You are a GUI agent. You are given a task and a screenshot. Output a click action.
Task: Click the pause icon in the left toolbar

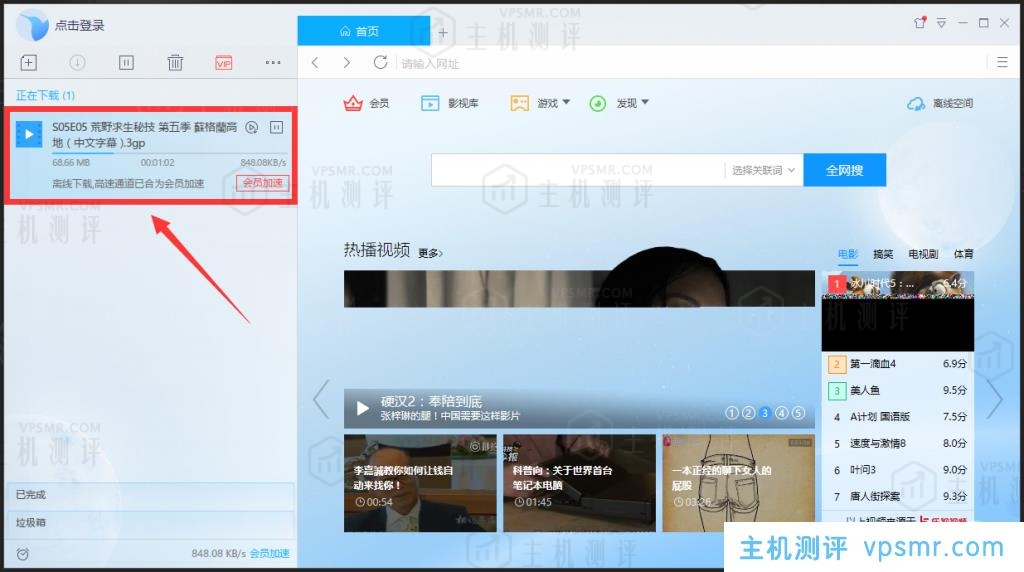(126, 63)
